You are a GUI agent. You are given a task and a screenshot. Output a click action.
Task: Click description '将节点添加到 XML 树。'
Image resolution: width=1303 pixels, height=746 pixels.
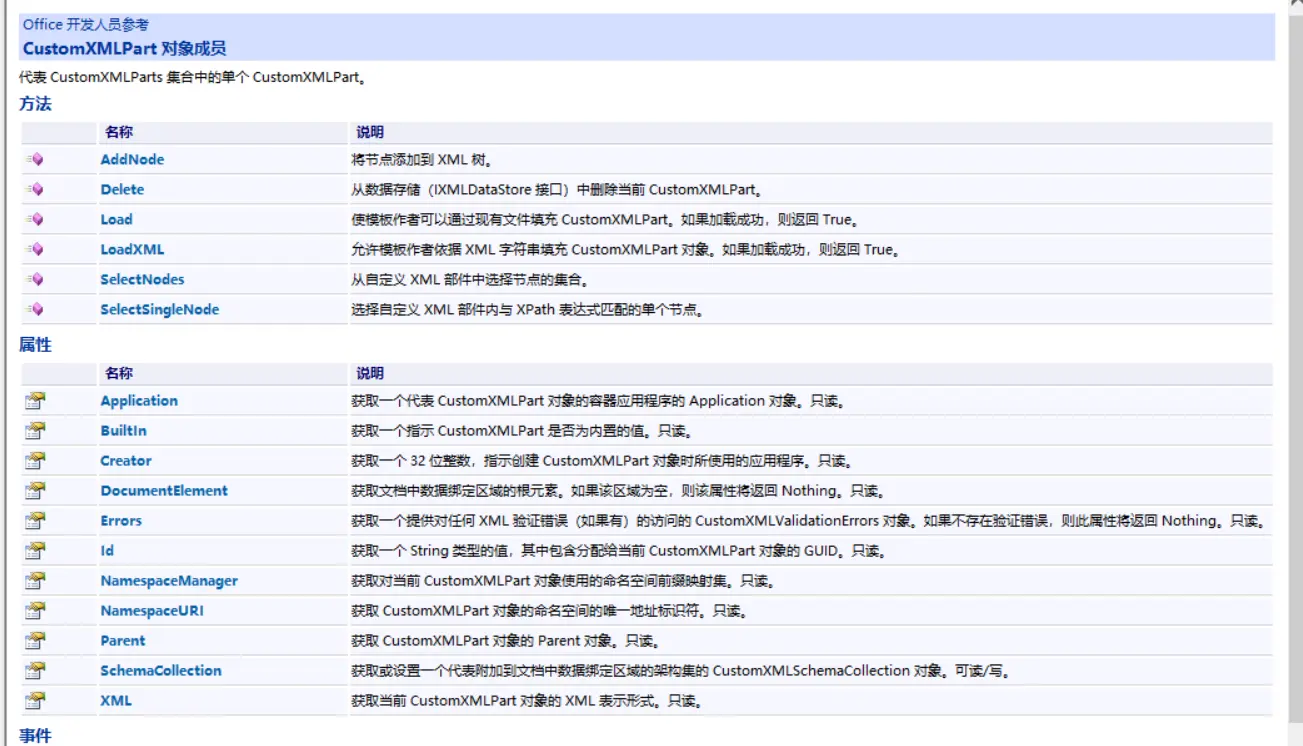(x=421, y=160)
